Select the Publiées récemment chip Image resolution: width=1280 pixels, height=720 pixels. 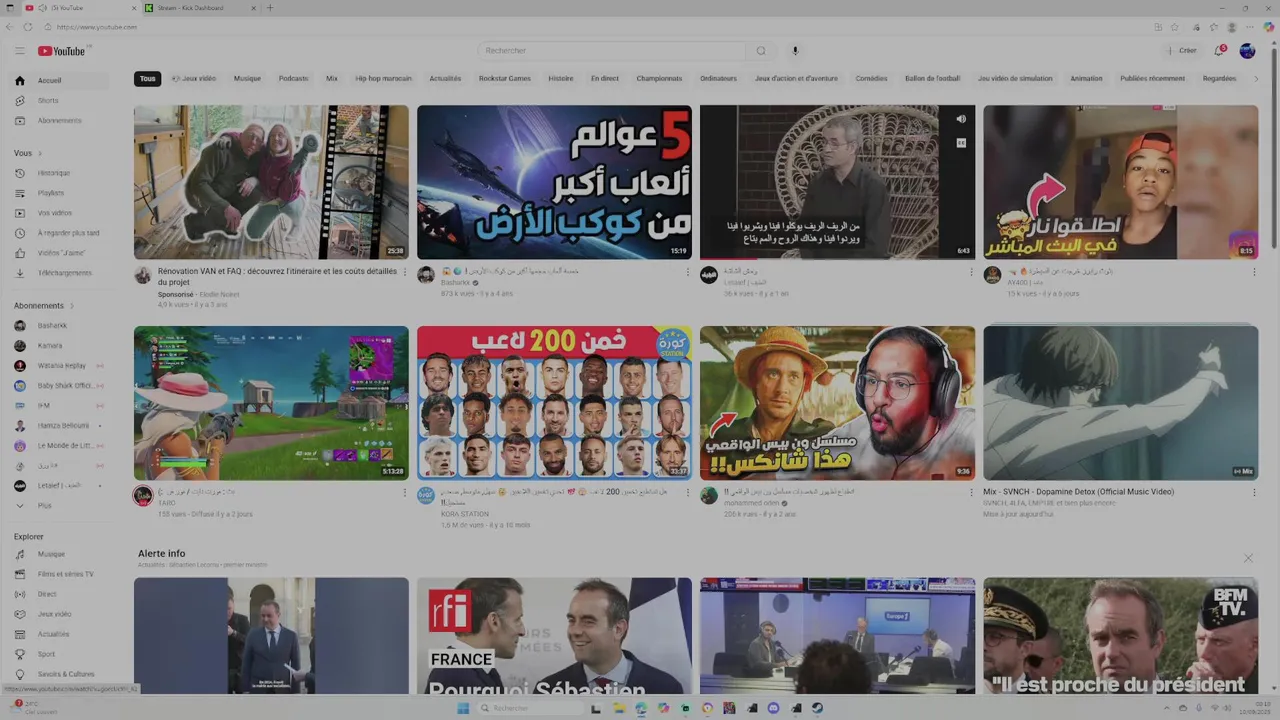pyautogui.click(x=1152, y=78)
